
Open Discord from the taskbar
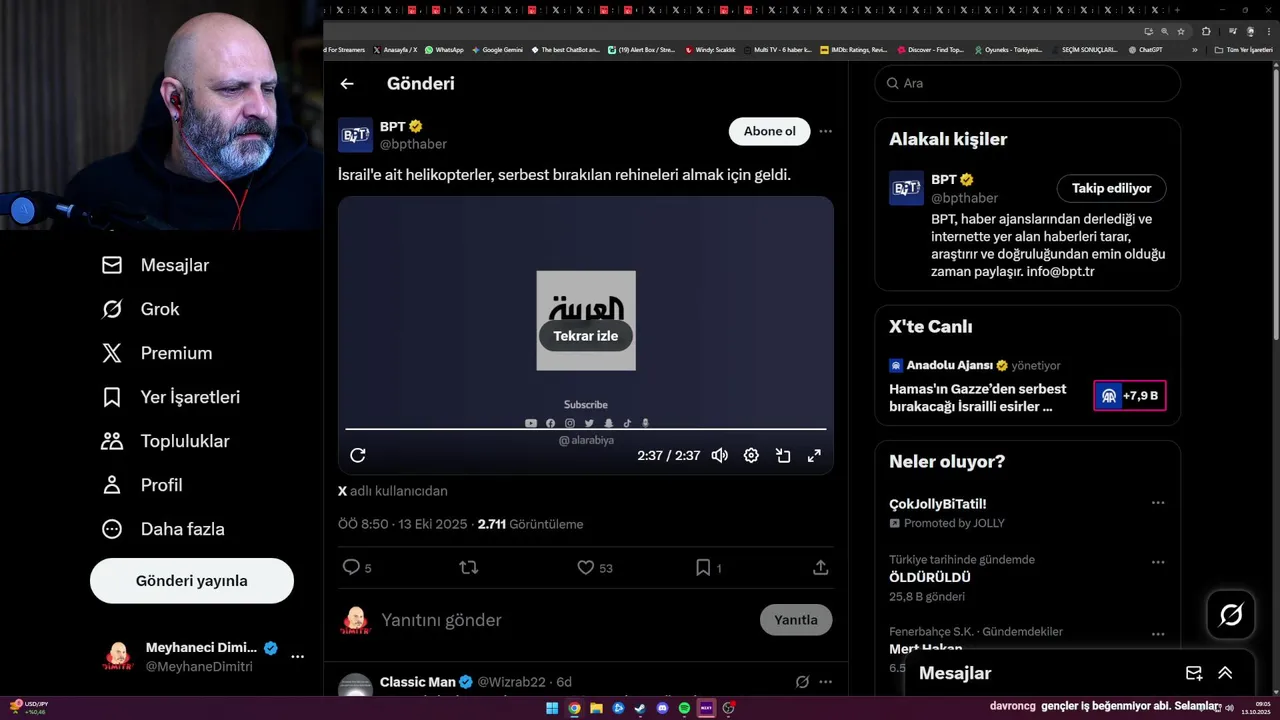pos(662,708)
